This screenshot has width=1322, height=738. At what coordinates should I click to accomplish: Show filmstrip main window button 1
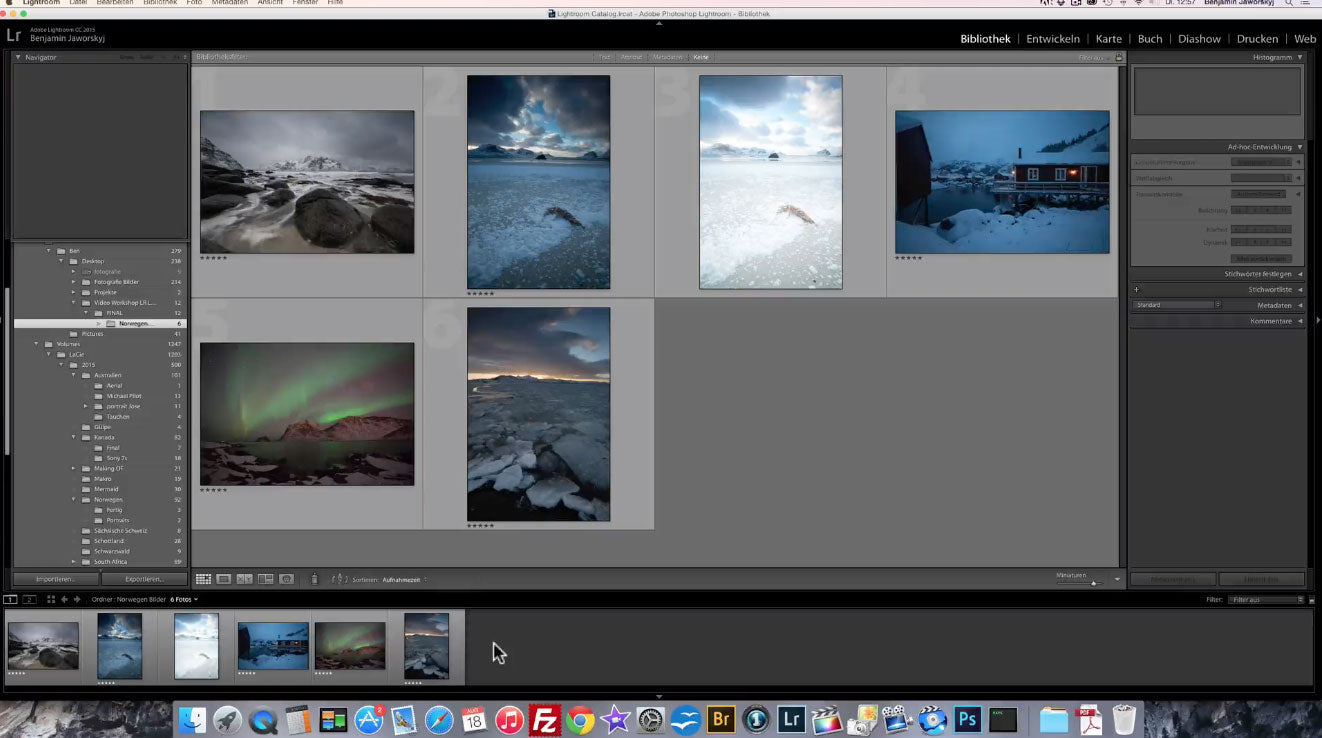[x=11, y=599]
